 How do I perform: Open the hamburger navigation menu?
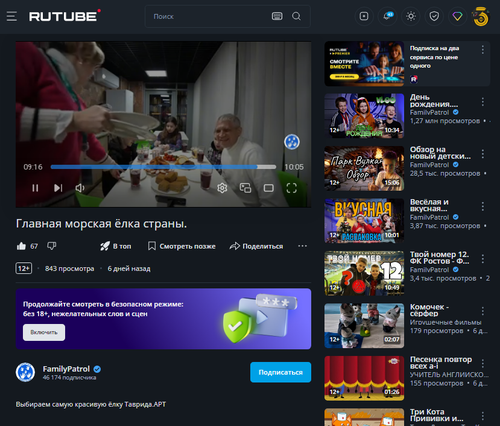coord(12,16)
